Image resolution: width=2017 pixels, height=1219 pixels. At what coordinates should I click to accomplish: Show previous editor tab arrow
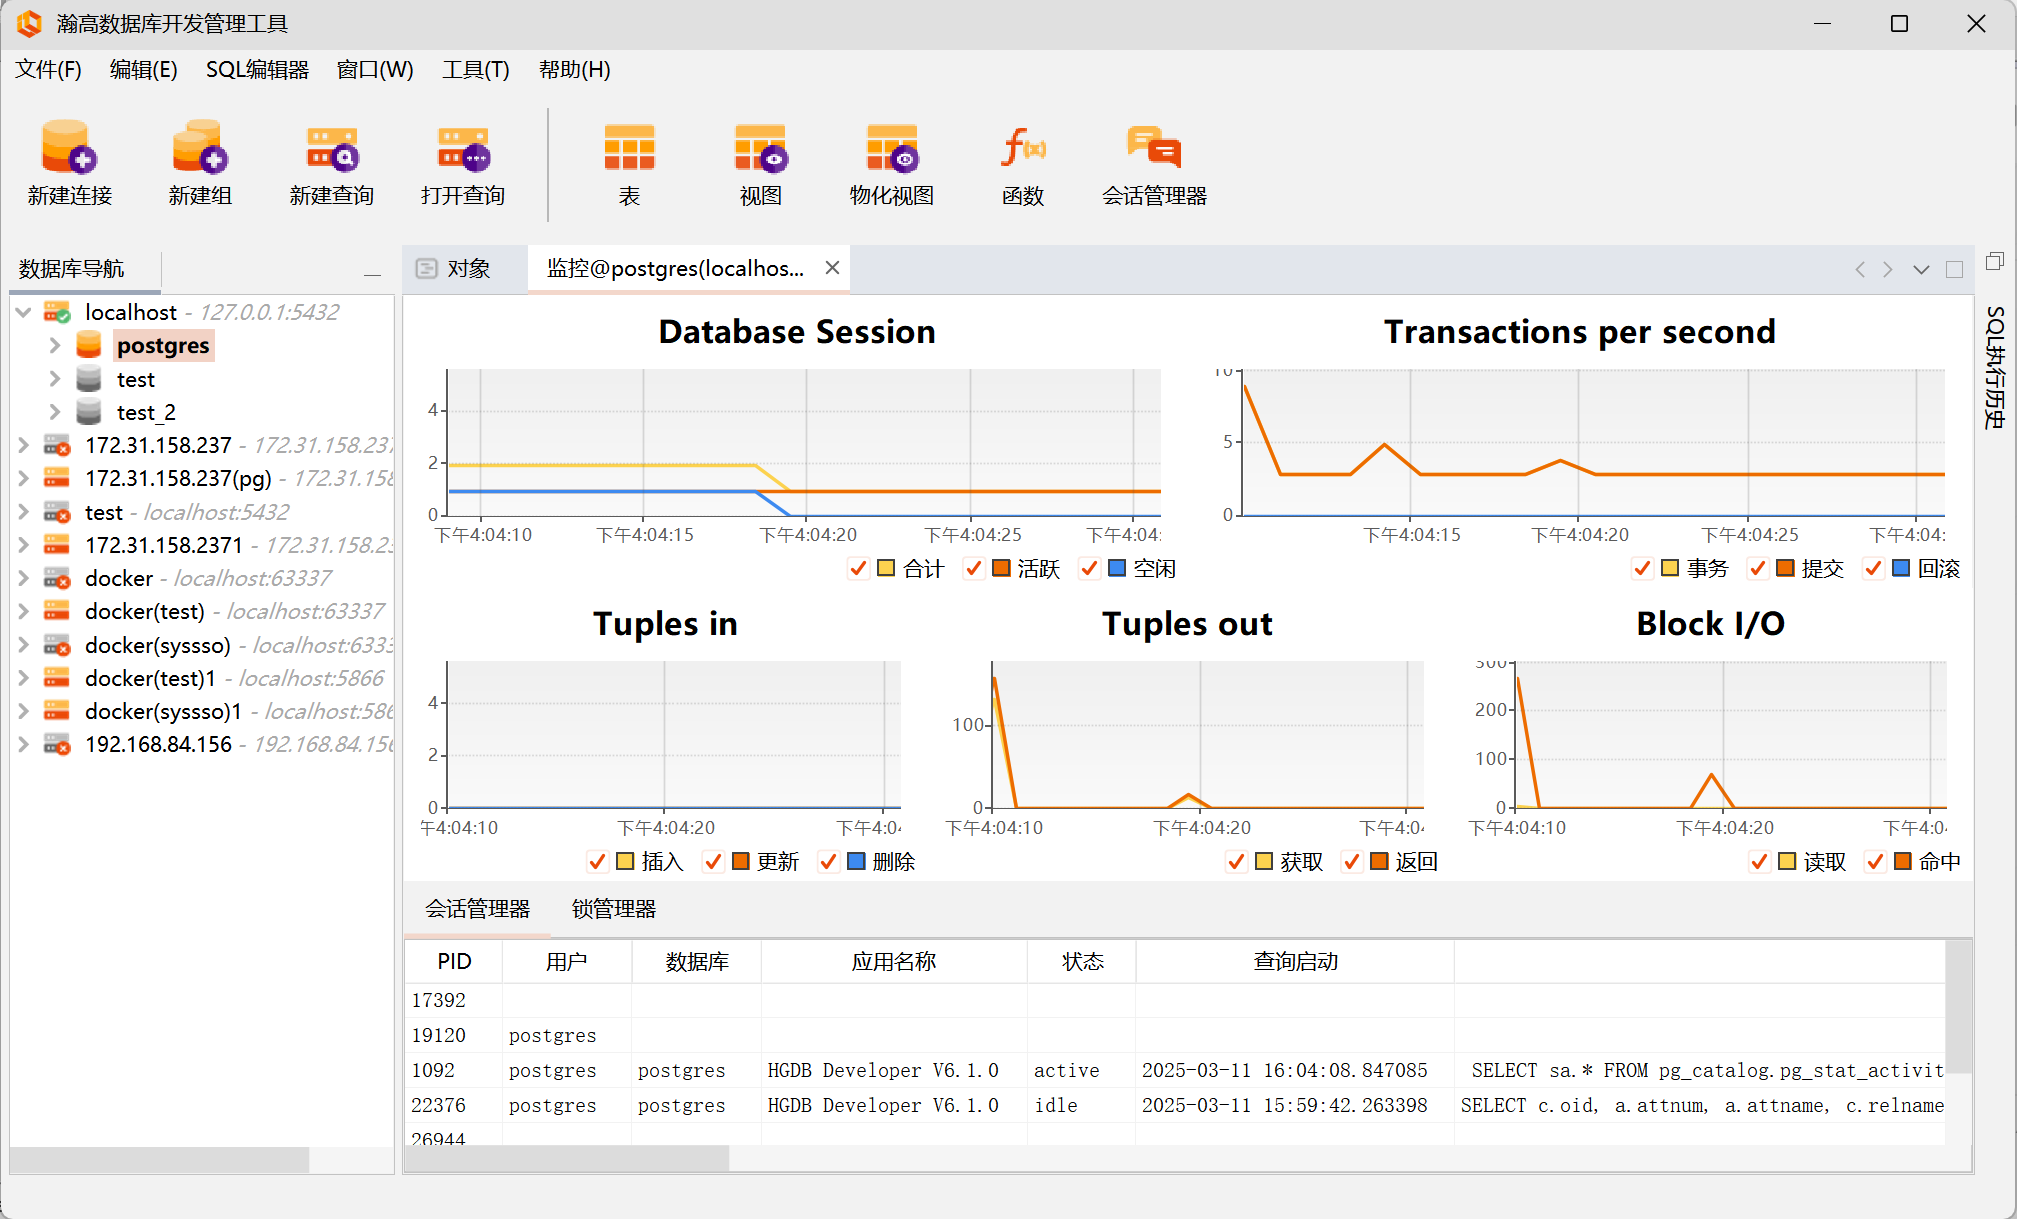(1860, 270)
